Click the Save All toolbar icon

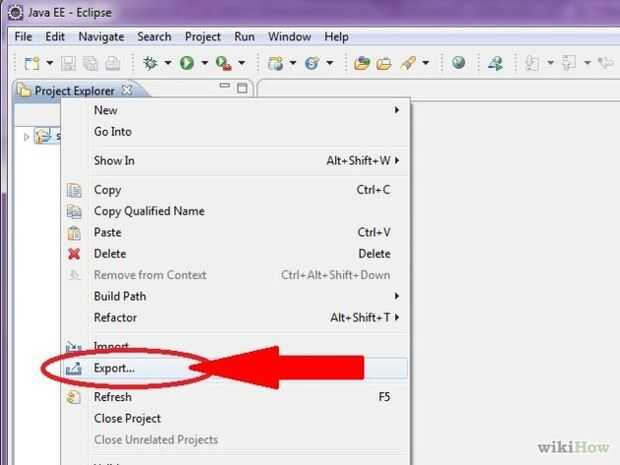click(x=91, y=63)
